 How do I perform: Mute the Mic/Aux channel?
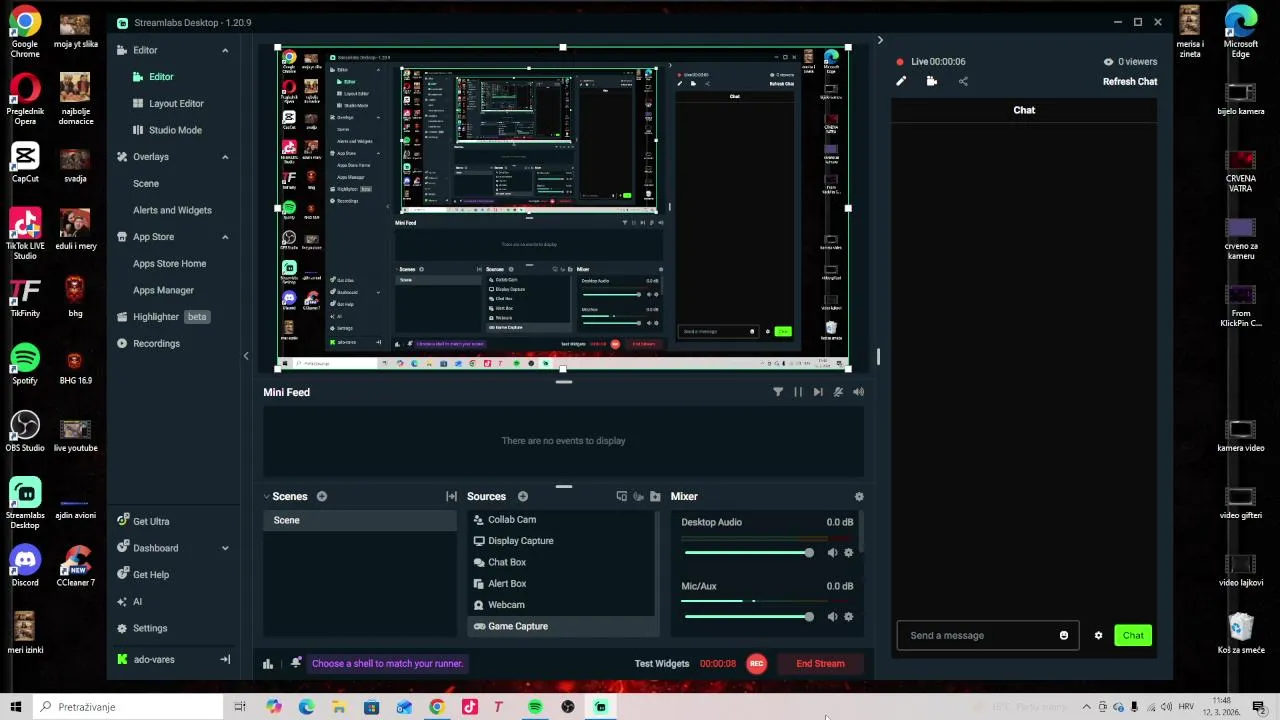[832, 617]
